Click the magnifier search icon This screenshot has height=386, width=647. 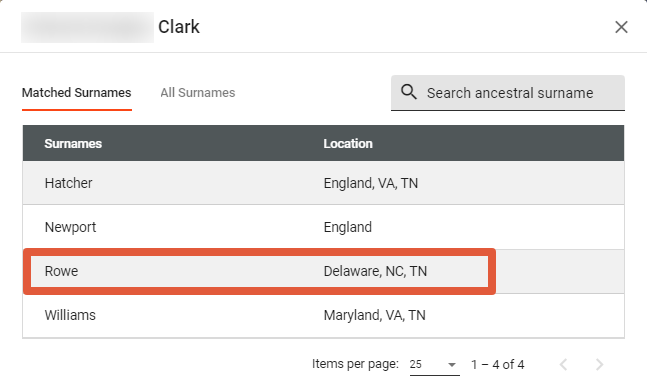click(x=409, y=92)
